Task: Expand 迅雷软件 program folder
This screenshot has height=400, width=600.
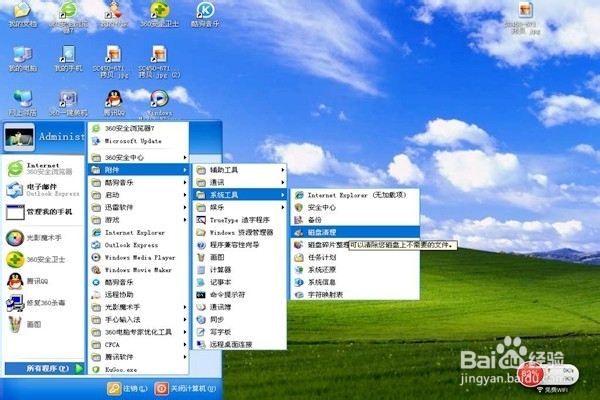Action: coord(139,207)
